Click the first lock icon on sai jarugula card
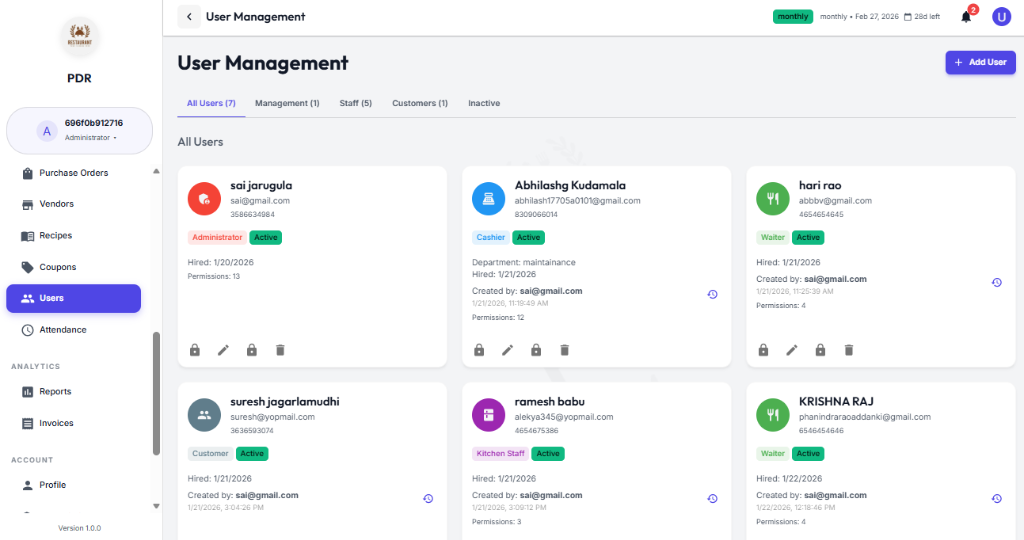The image size is (1024, 540). [x=195, y=350]
